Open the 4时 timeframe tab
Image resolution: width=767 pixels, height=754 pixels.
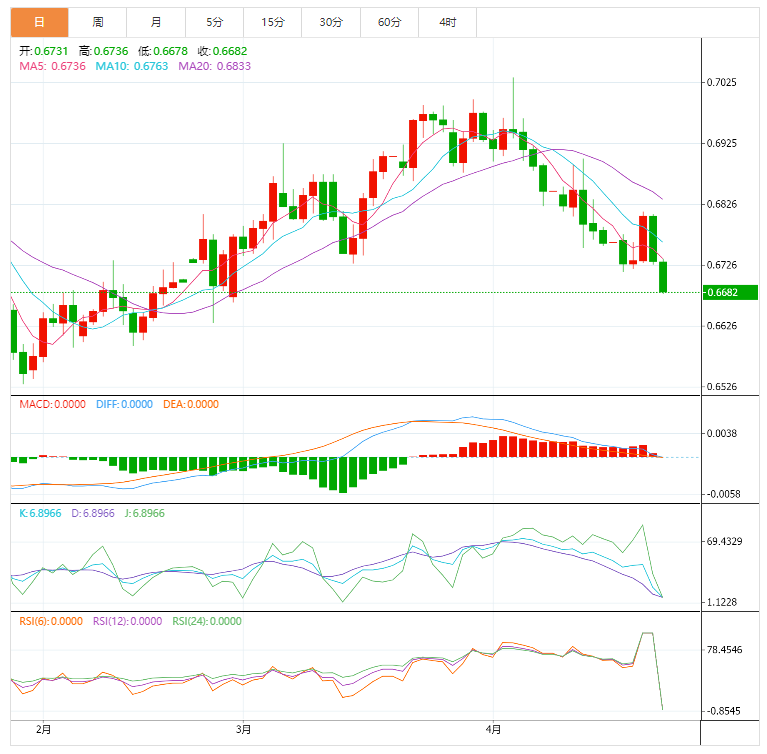pos(448,22)
